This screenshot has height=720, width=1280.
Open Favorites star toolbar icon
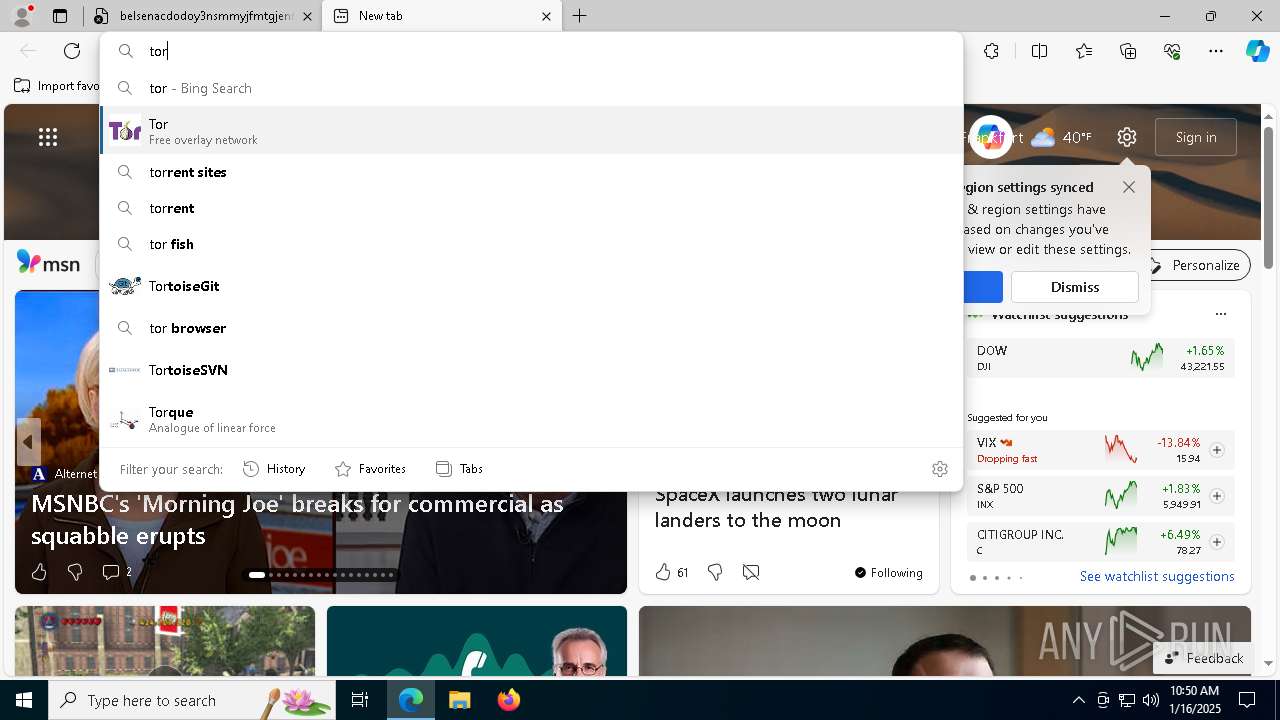[x=1084, y=51]
